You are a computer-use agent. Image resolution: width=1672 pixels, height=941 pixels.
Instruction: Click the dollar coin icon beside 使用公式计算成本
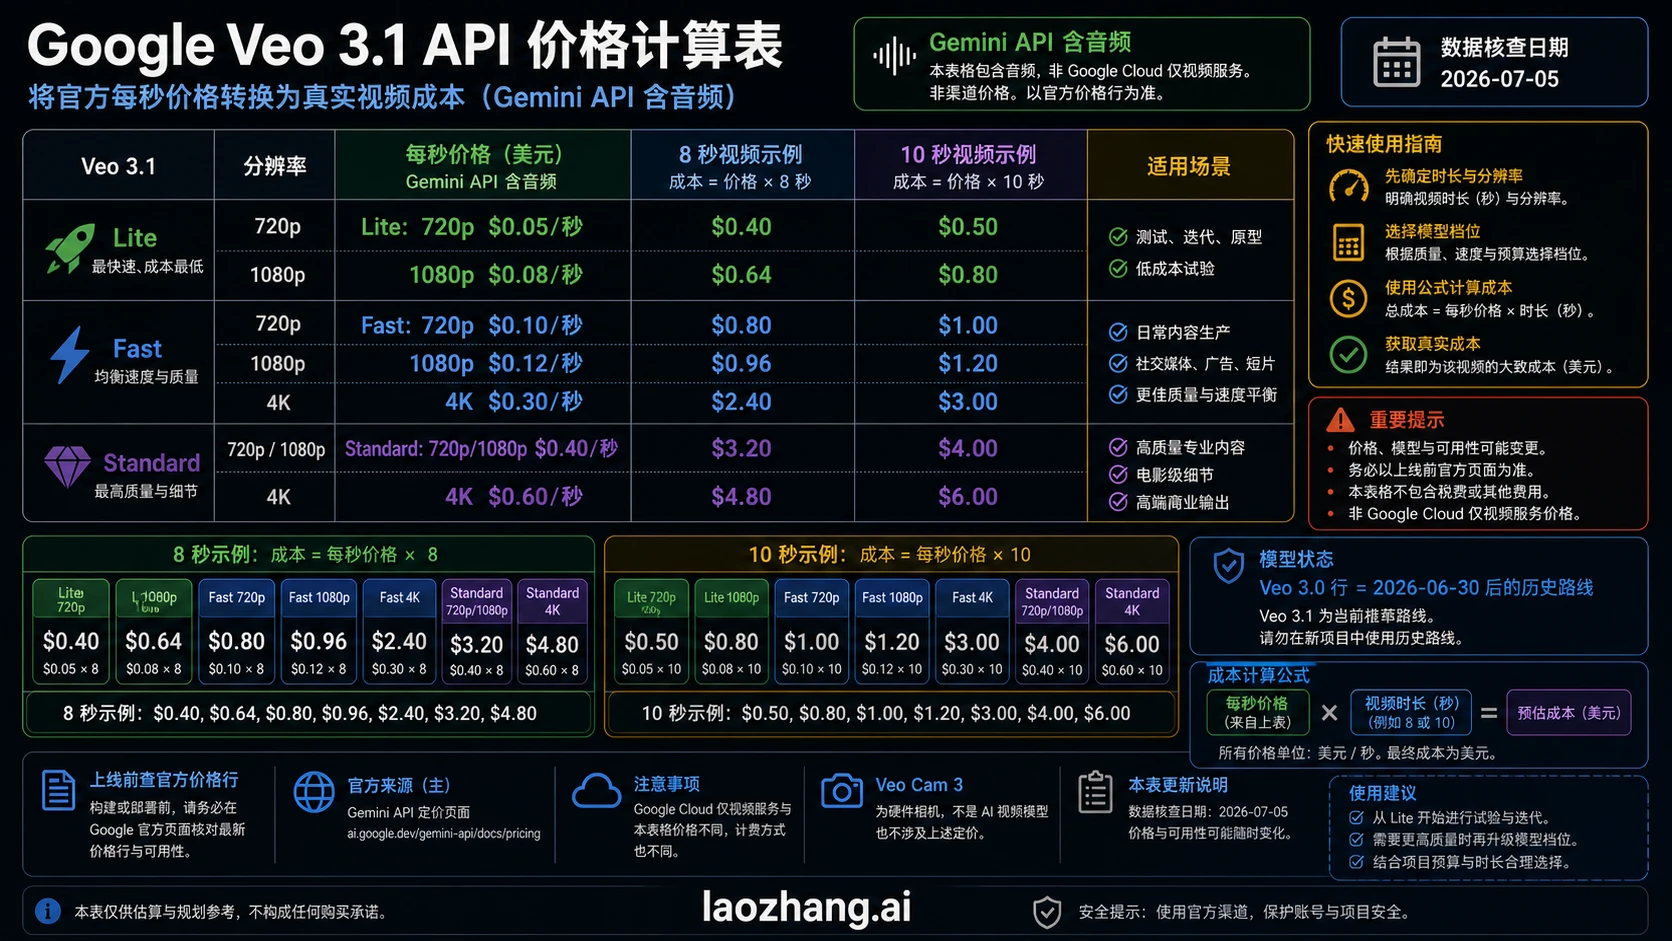point(1348,298)
